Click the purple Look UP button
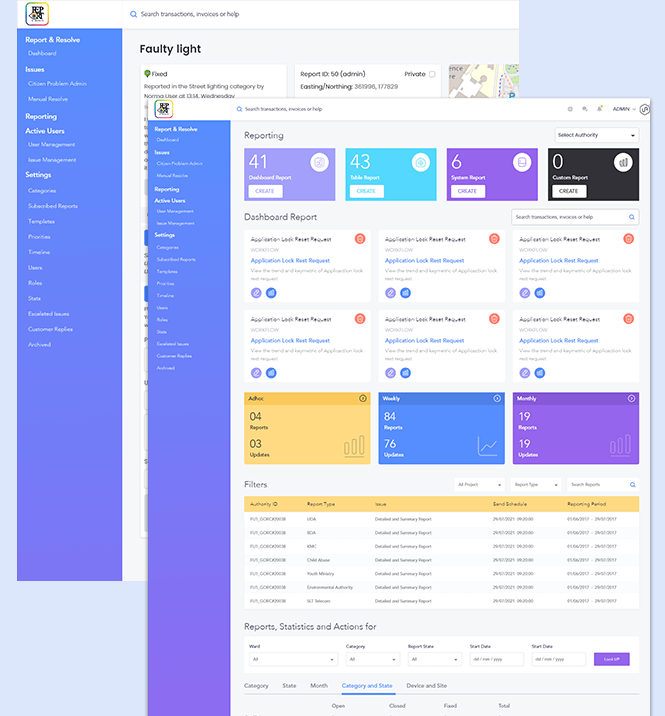Image resolution: width=665 pixels, height=716 pixels. 611,660
